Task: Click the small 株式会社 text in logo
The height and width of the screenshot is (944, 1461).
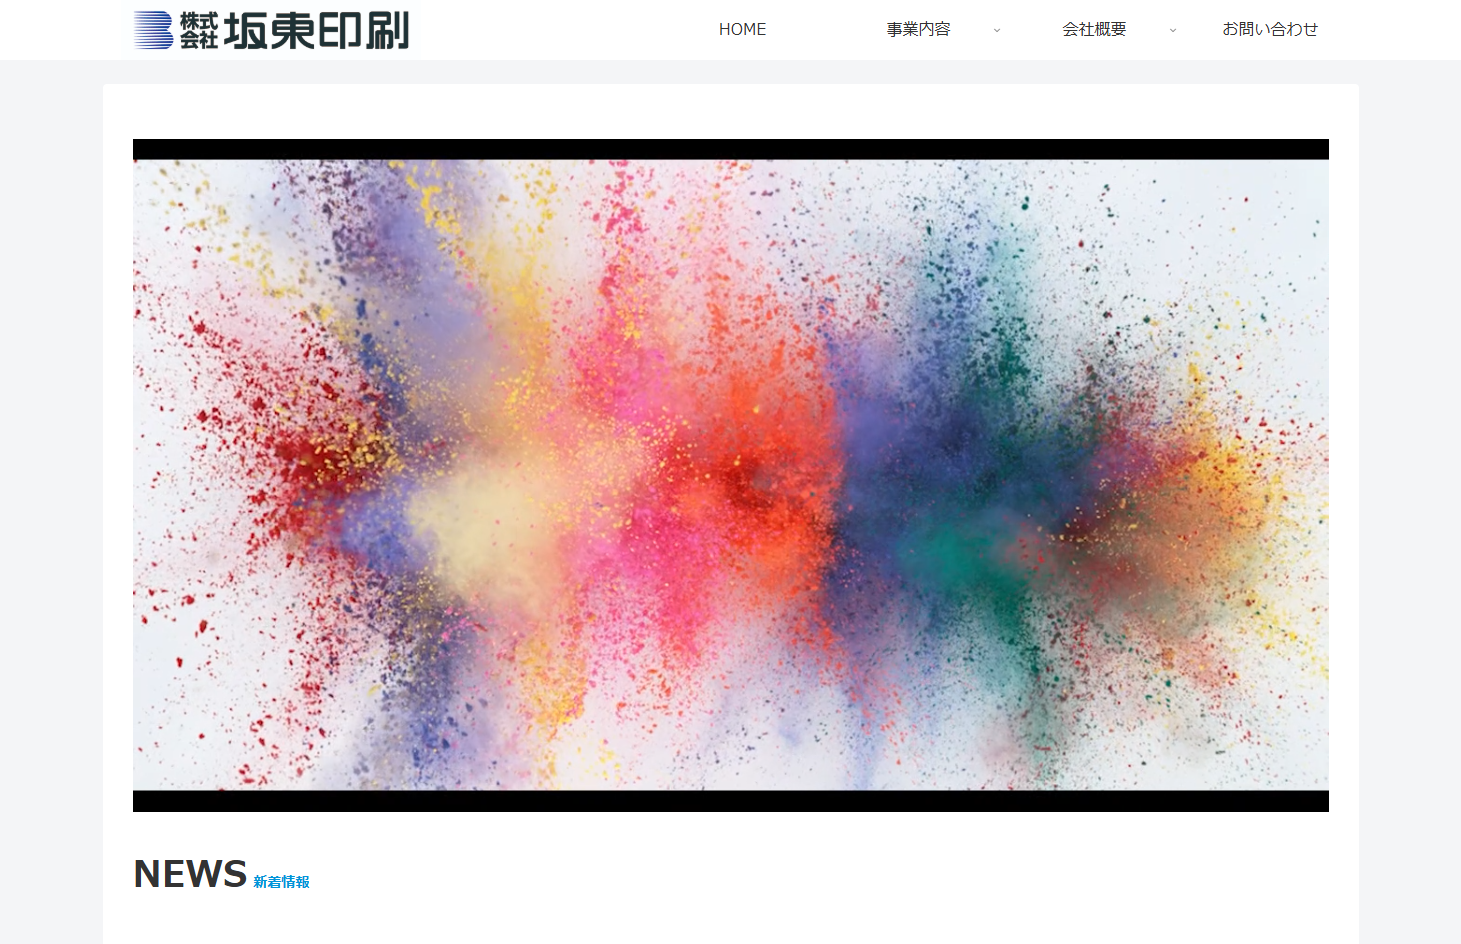Action: pyautogui.click(x=198, y=31)
